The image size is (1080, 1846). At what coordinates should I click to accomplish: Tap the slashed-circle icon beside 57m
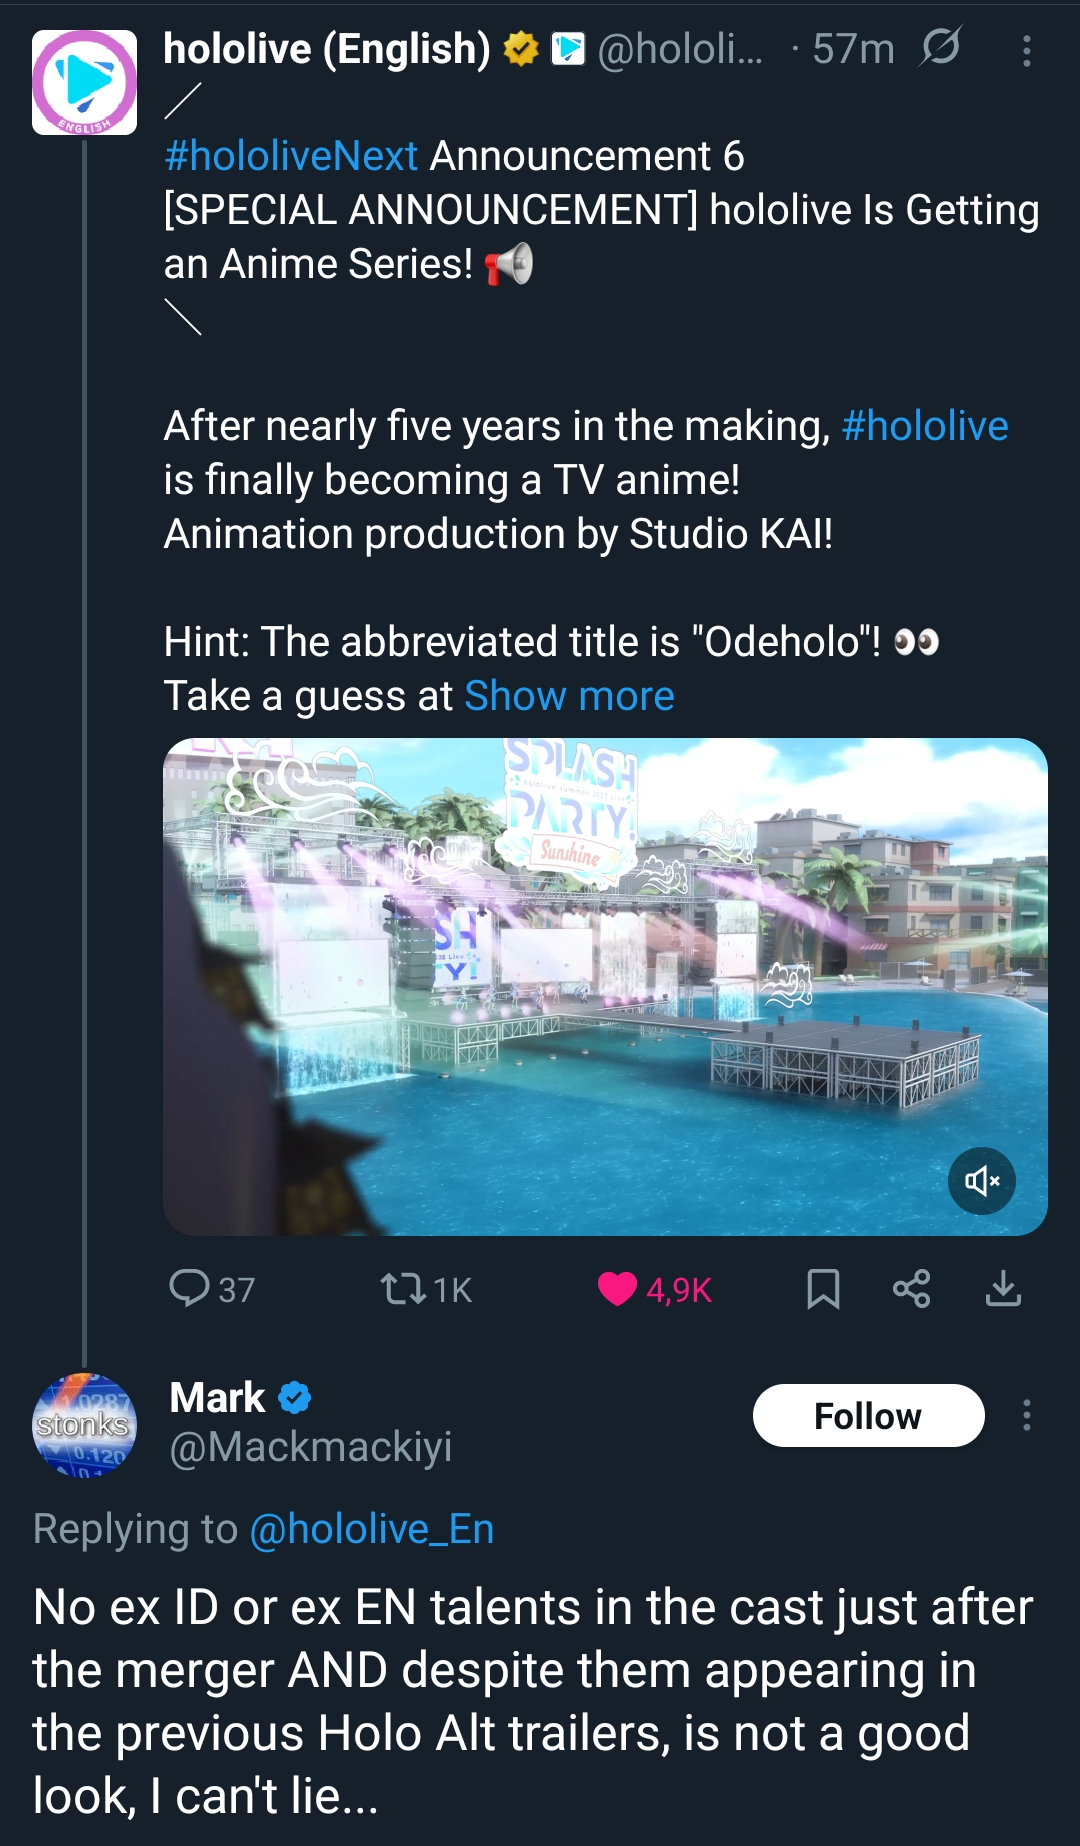pyautogui.click(x=940, y=46)
